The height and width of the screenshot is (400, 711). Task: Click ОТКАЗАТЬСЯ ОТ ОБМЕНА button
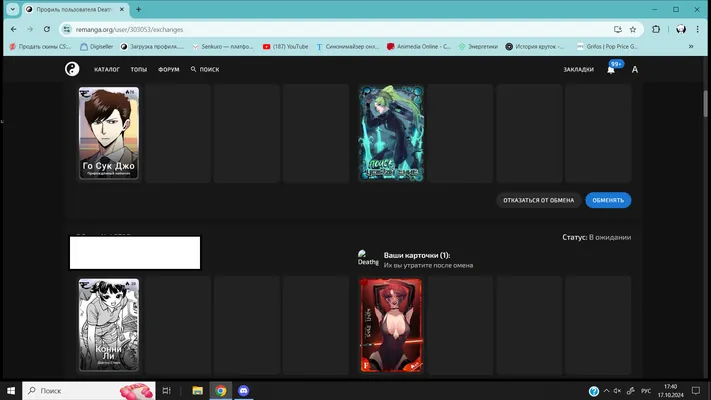[538, 200]
